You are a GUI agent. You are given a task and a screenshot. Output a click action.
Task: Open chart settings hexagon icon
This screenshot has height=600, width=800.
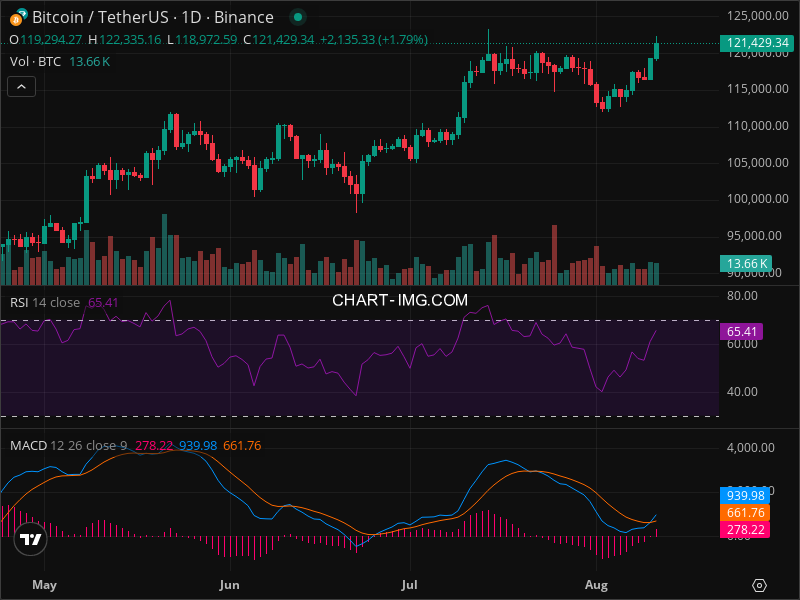point(759,585)
